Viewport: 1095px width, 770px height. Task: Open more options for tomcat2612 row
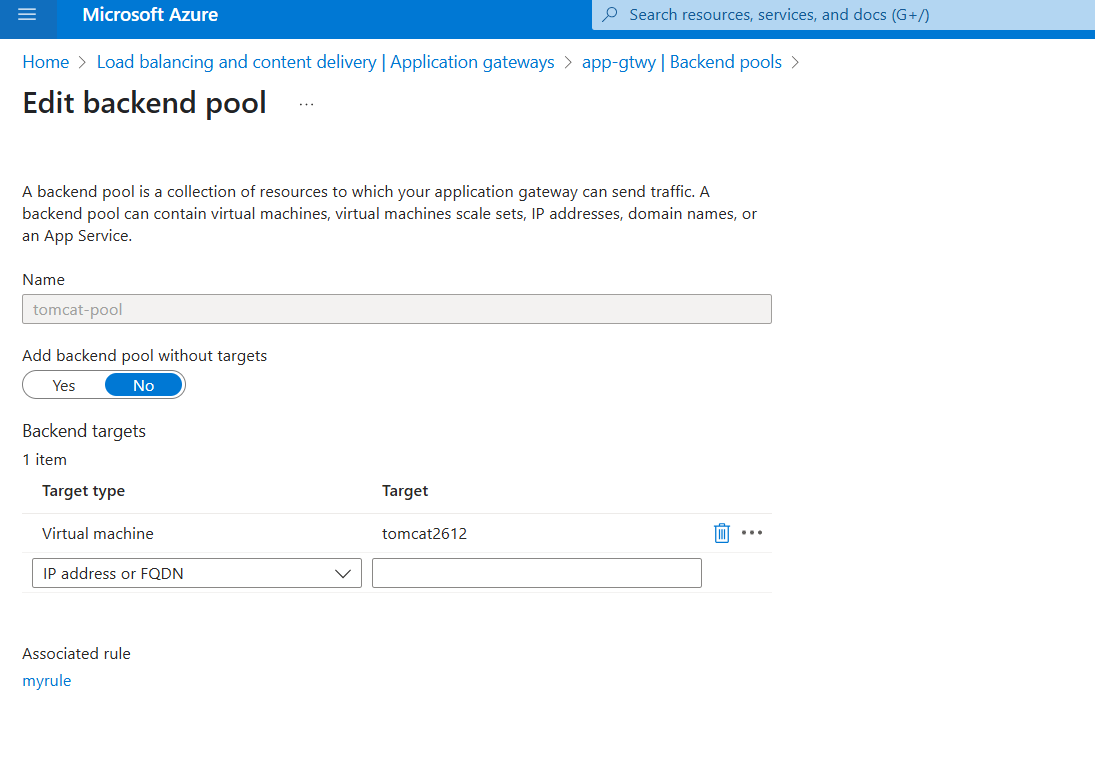pos(752,533)
